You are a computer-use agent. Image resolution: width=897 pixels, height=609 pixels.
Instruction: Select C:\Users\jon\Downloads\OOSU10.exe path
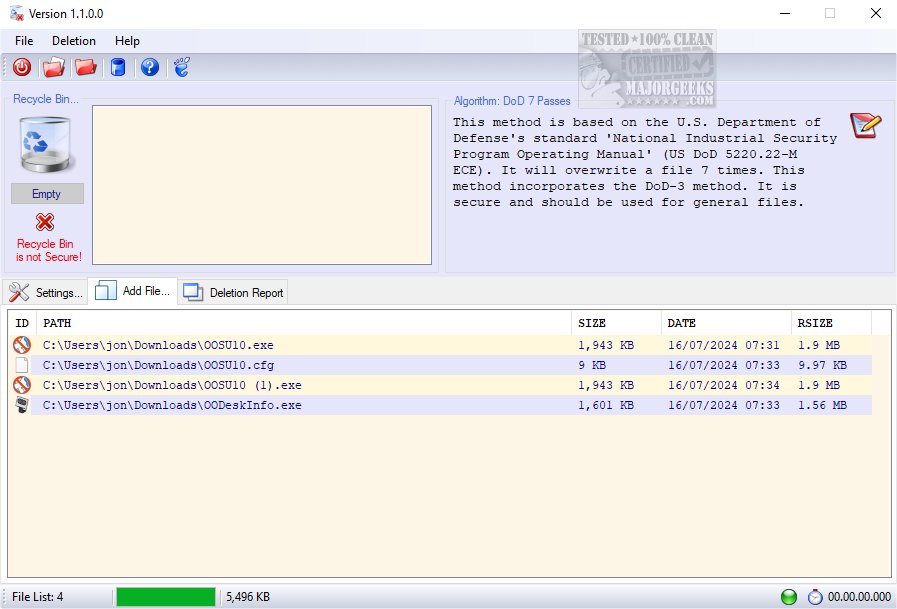(158, 345)
